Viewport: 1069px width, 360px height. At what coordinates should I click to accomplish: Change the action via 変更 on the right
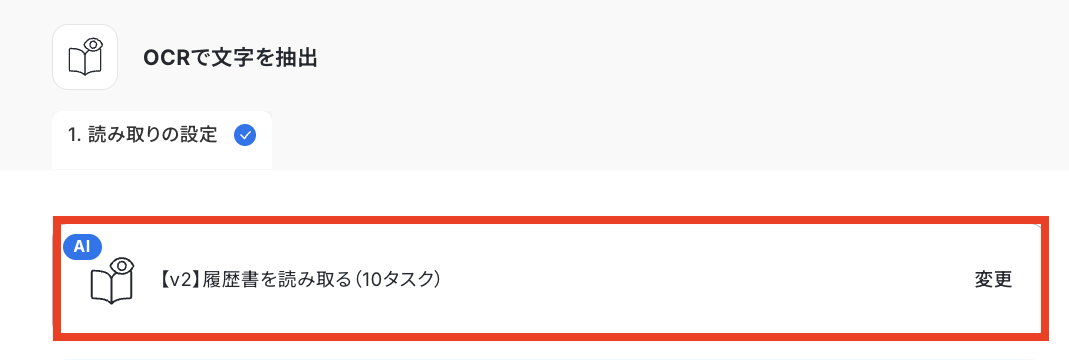(x=993, y=280)
